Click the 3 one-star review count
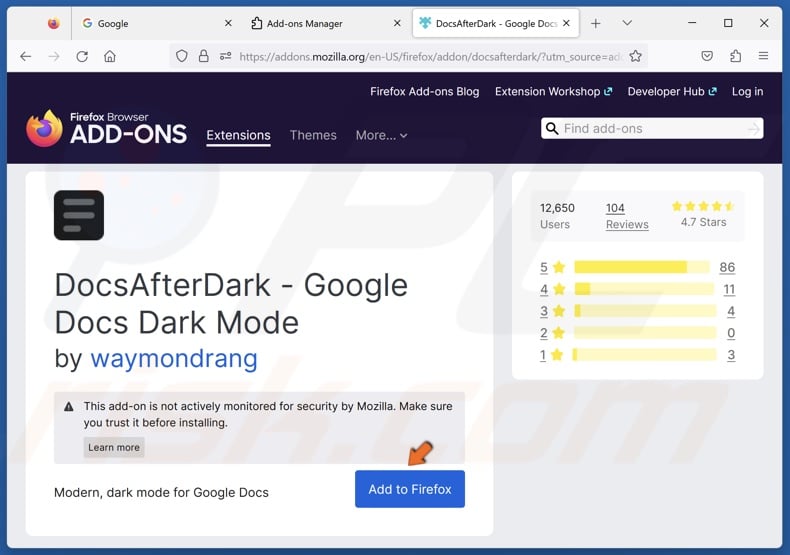The image size is (790, 555). [731, 355]
